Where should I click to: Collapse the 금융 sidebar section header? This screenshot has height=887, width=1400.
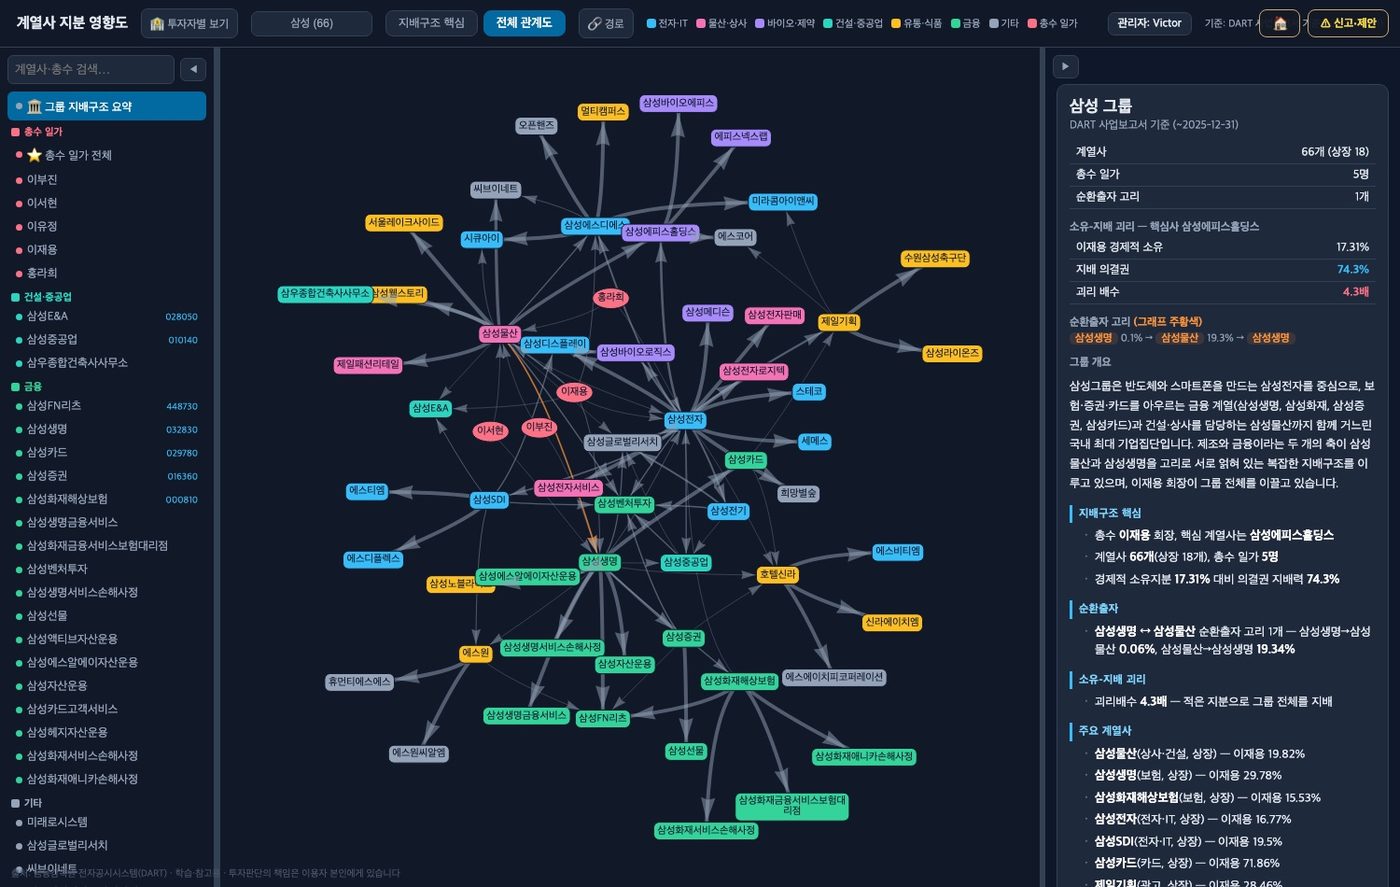(107, 386)
